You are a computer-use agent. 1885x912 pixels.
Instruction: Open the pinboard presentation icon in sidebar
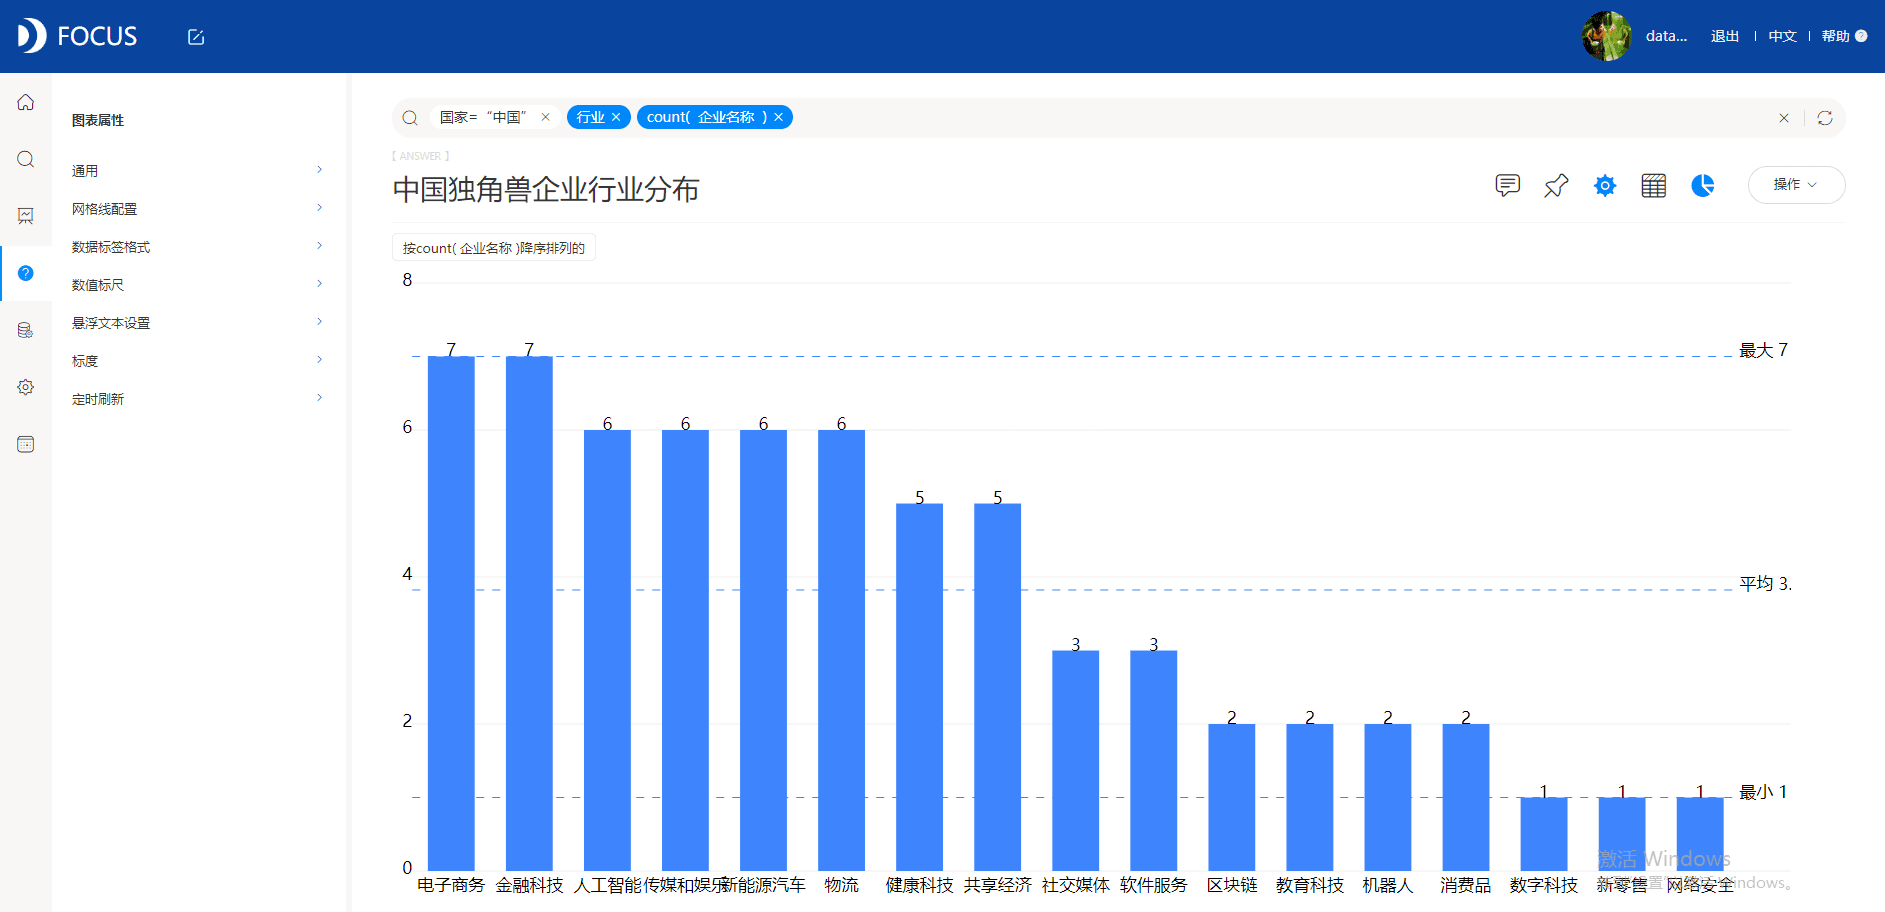pyautogui.click(x=26, y=216)
